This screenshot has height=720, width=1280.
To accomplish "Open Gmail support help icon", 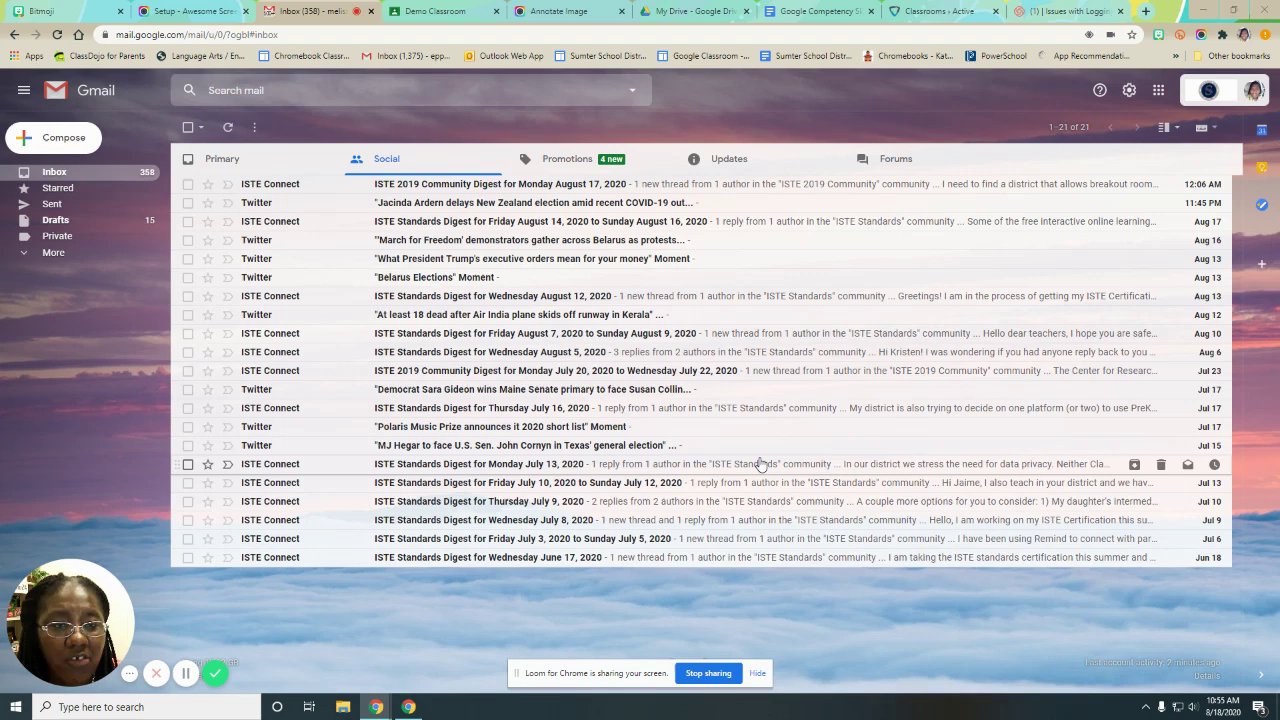I will pos(1100,90).
